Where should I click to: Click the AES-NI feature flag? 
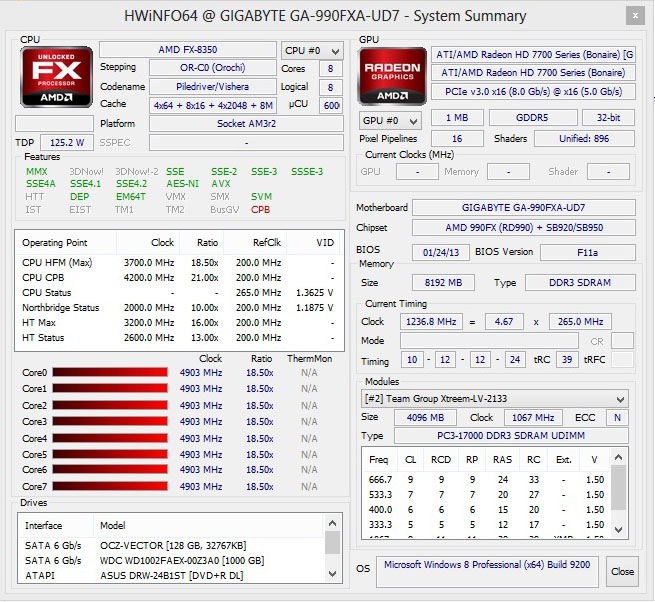pyautogui.click(x=183, y=184)
